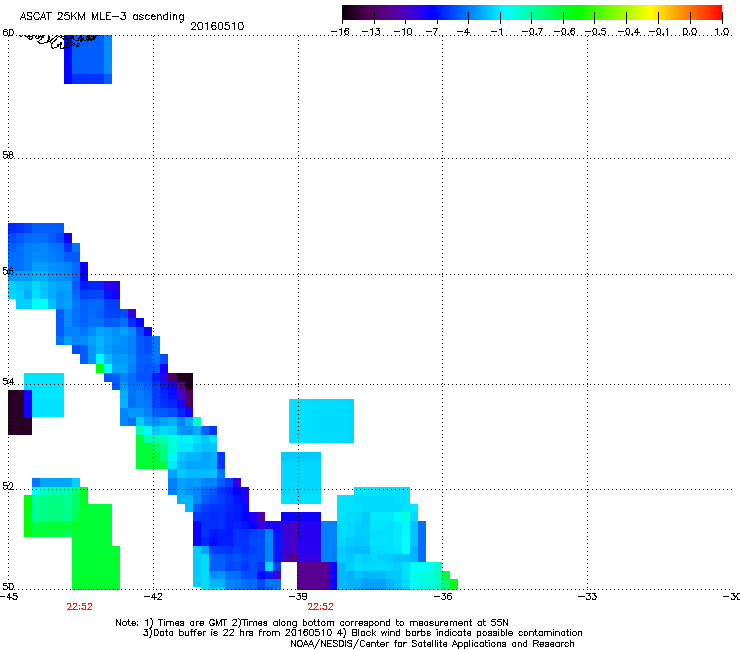Click the color scale label "-0.1"
740x650 pixels.
click(x=659, y=32)
